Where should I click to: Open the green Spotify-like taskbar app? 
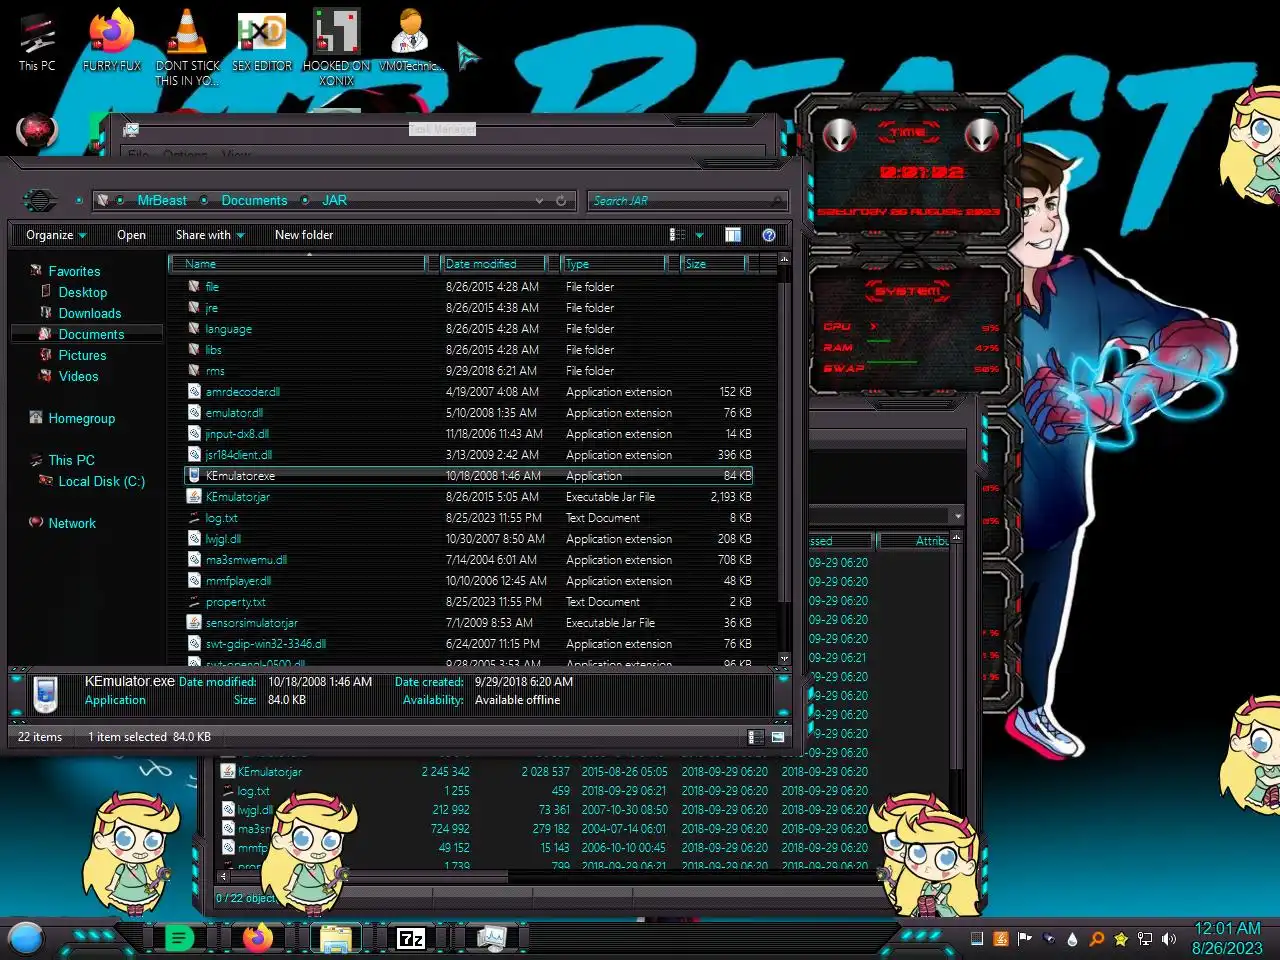click(x=179, y=938)
